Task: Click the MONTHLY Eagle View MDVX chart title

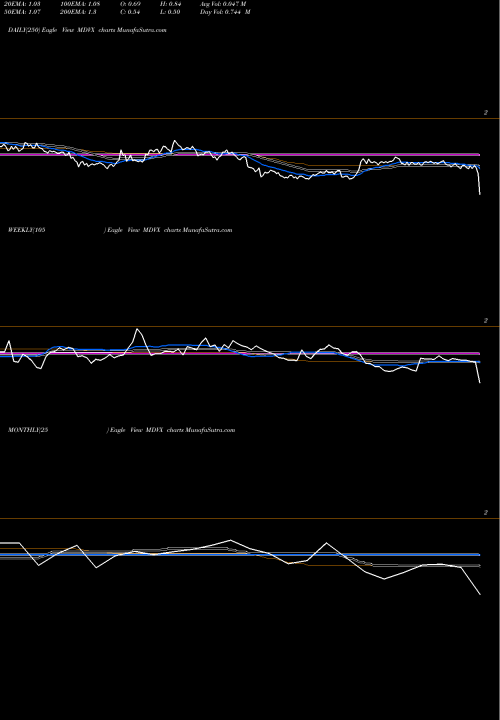Action: tap(121, 430)
